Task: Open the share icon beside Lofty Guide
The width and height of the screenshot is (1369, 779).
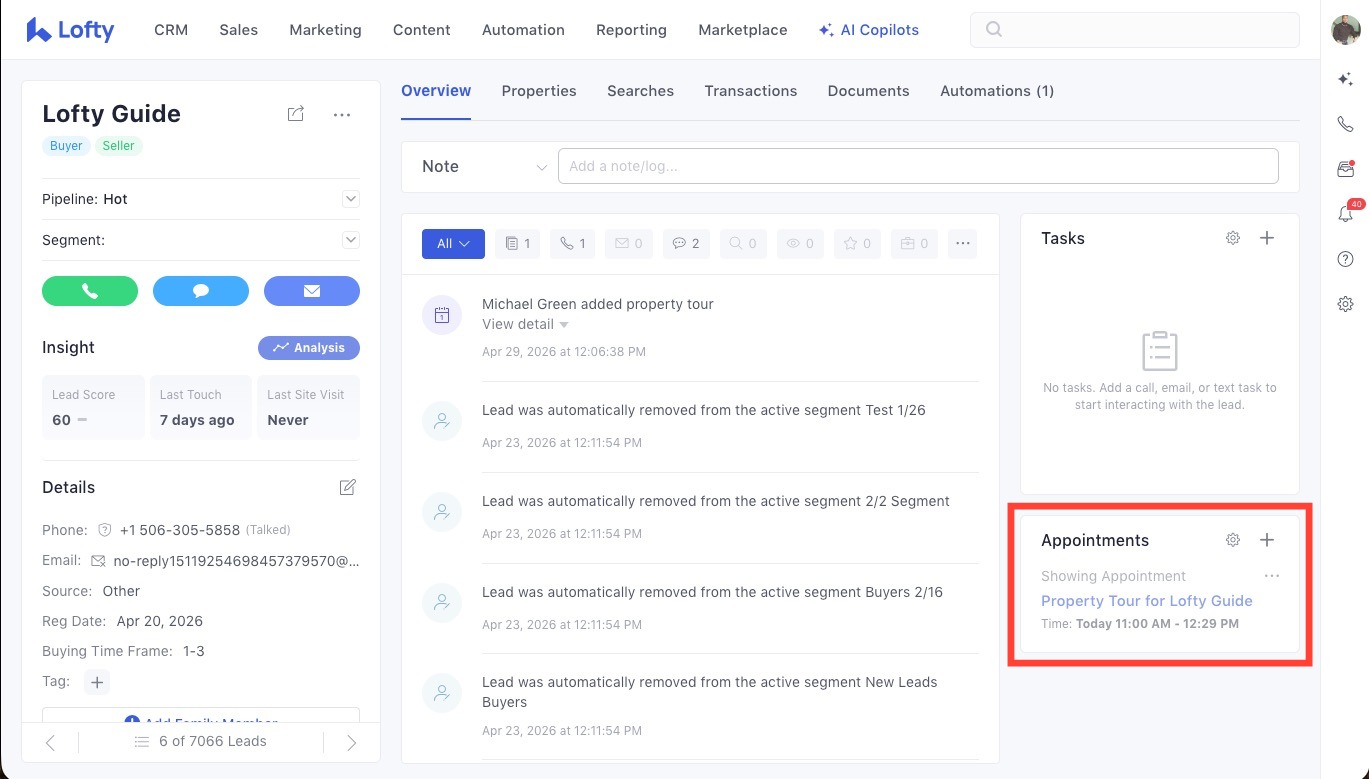Action: [296, 115]
